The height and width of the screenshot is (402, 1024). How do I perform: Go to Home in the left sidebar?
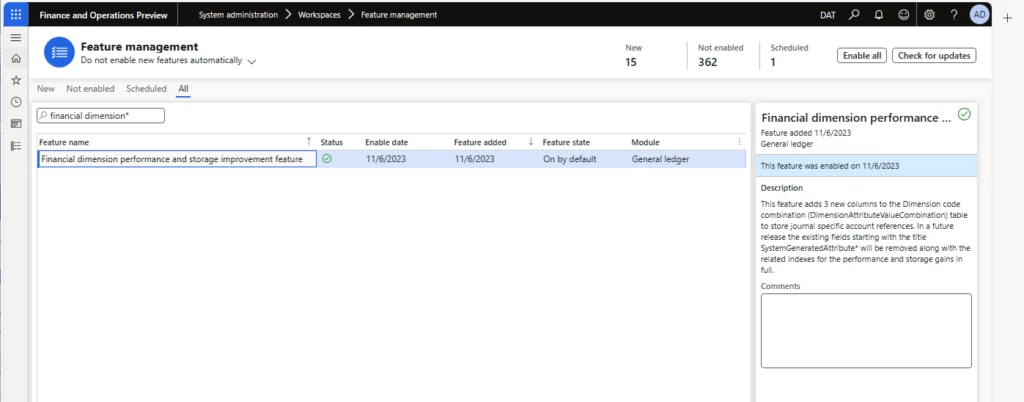pos(15,58)
